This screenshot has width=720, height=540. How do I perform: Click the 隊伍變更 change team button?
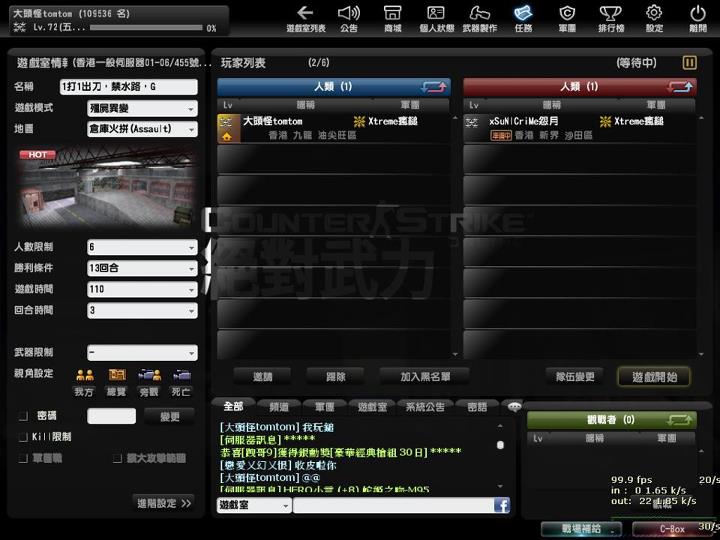pyautogui.click(x=575, y=377)
